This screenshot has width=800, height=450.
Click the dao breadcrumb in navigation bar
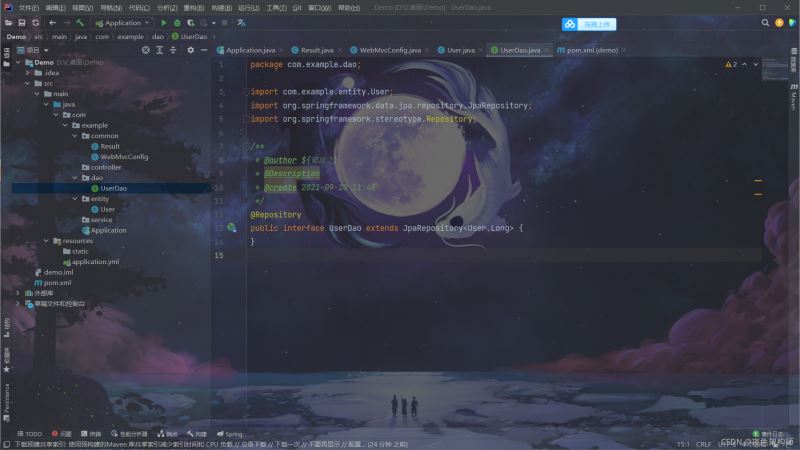[x=158, y=37]
